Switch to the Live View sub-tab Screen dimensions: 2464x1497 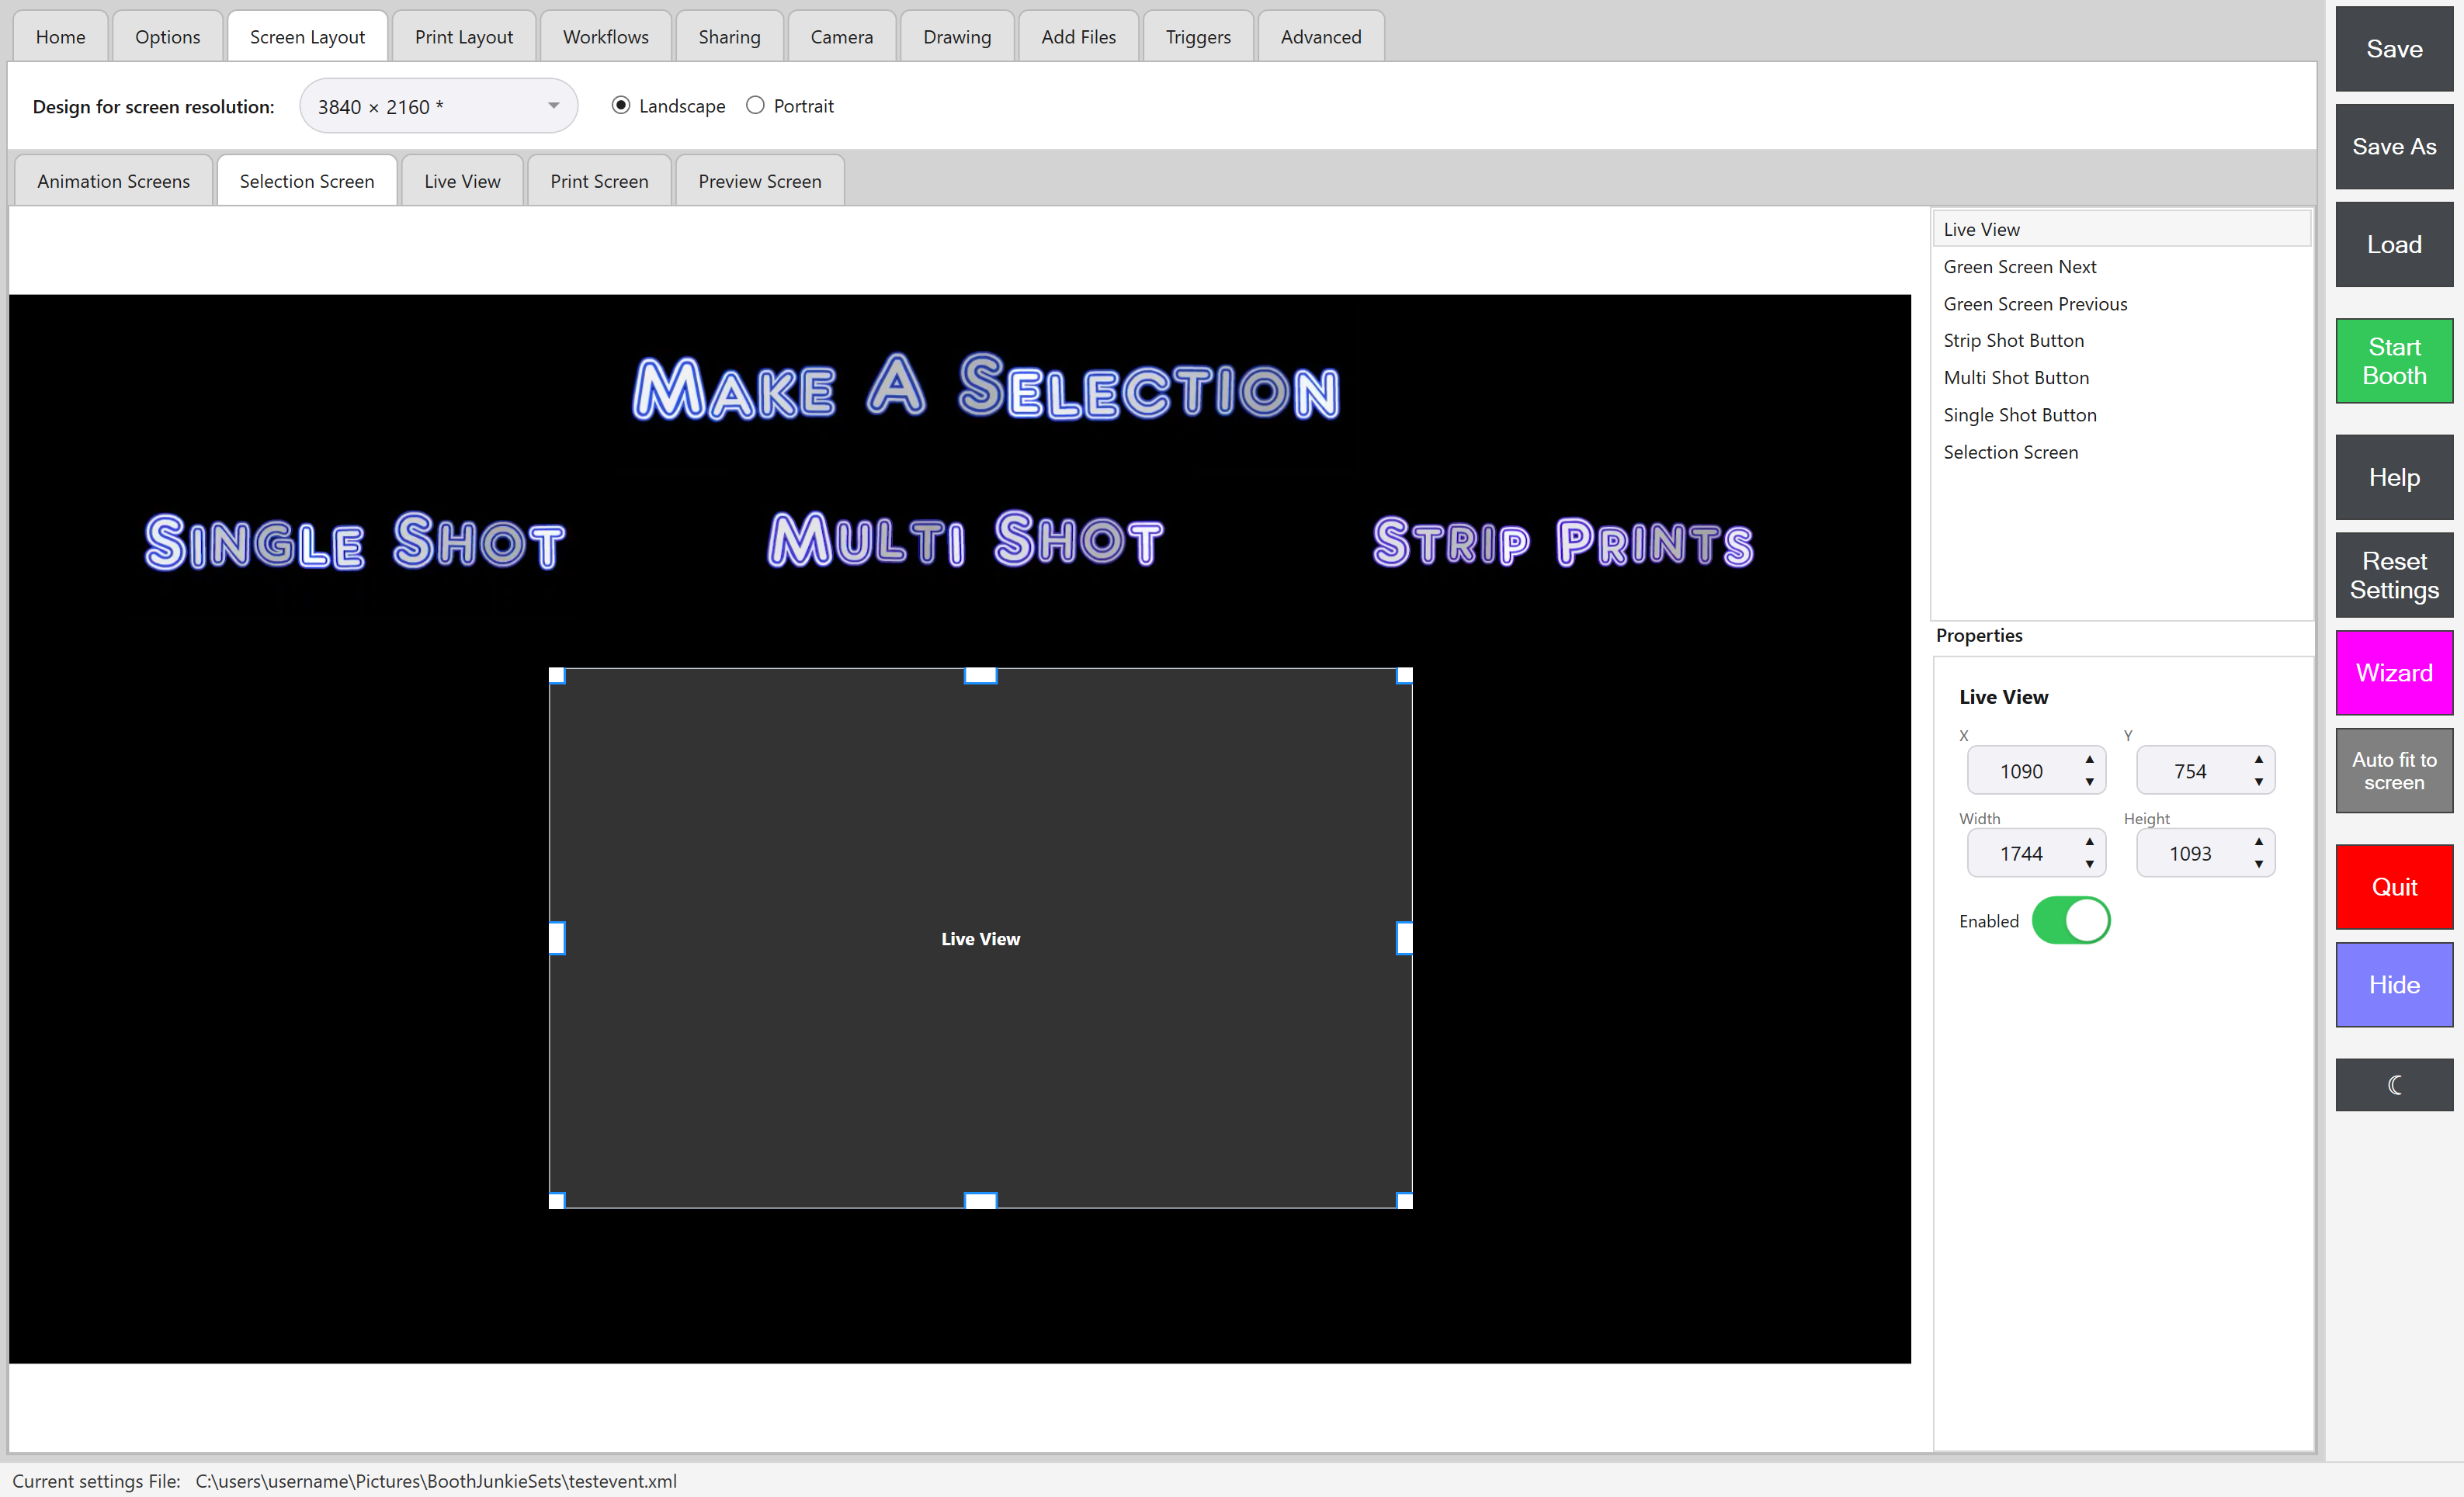point(462,181)
